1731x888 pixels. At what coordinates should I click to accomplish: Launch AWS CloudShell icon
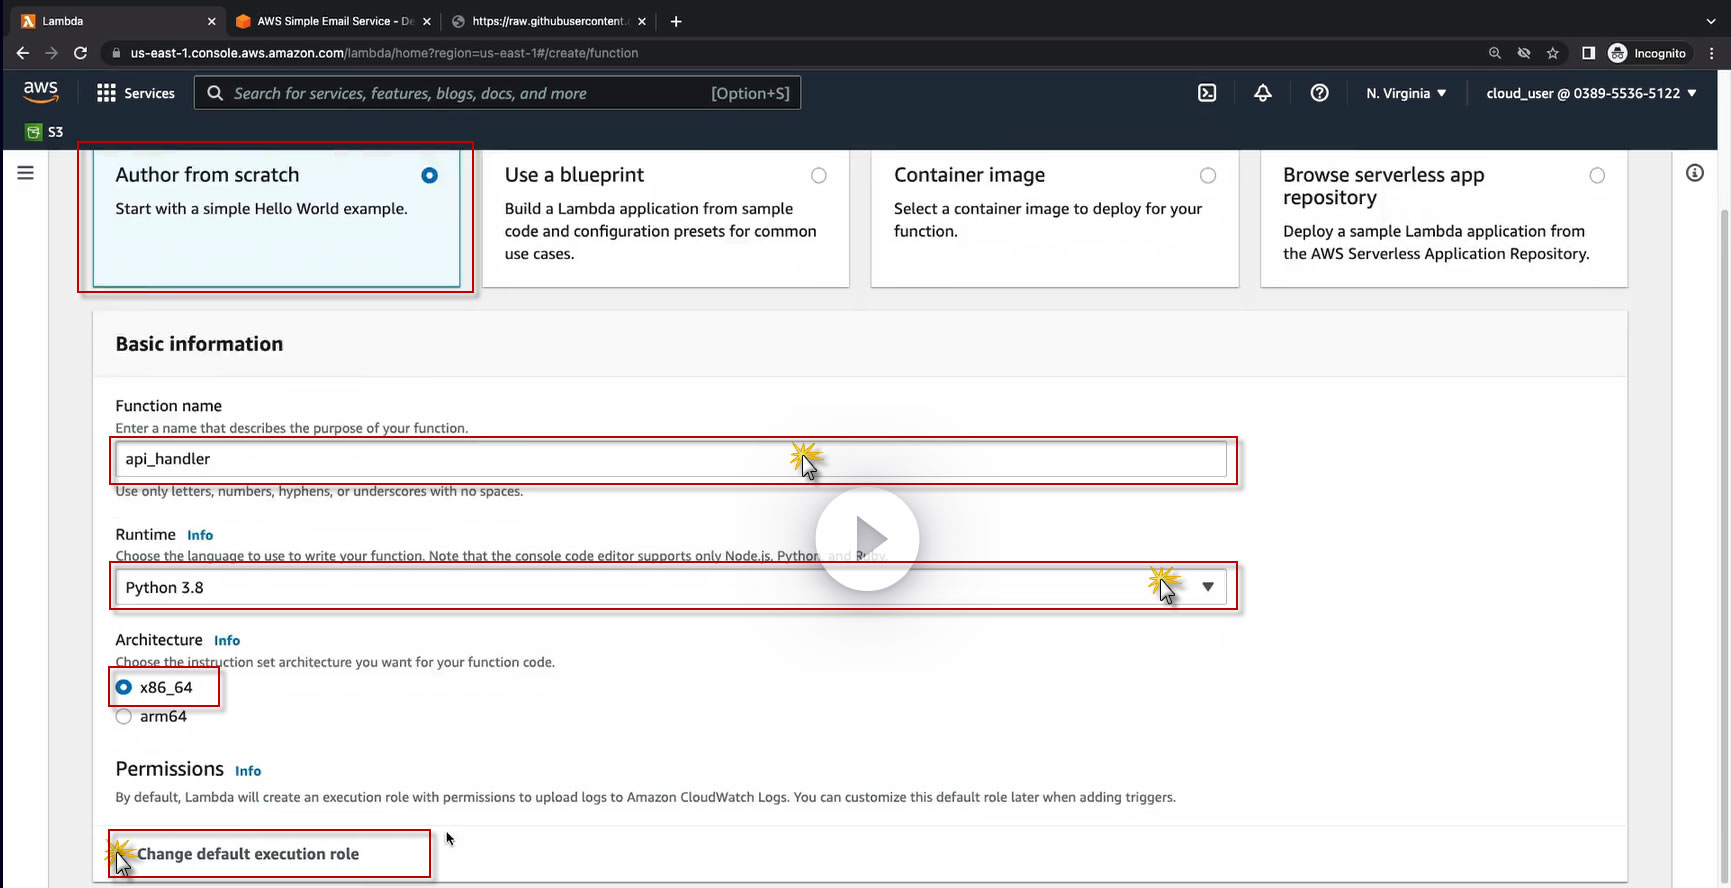(x=1207, y=93)
